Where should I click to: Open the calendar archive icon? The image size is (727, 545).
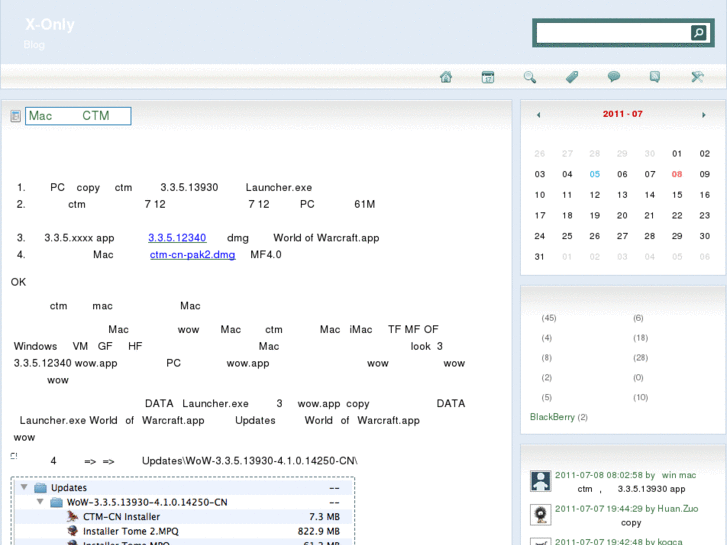click(x=488, y=77)
